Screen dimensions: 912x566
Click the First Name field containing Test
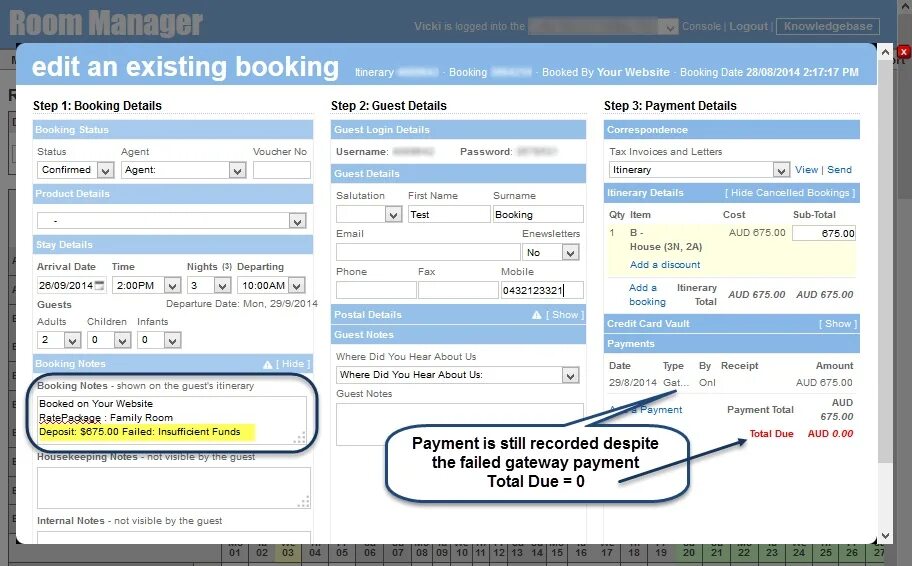coord(449,215)
